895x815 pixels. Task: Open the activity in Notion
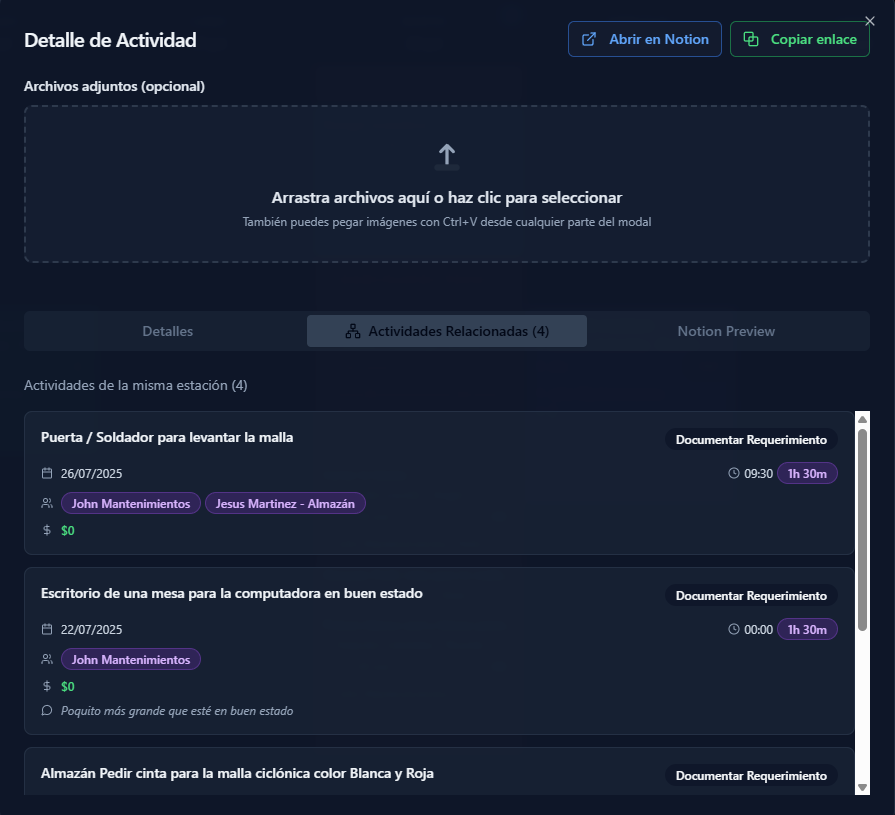644,39
